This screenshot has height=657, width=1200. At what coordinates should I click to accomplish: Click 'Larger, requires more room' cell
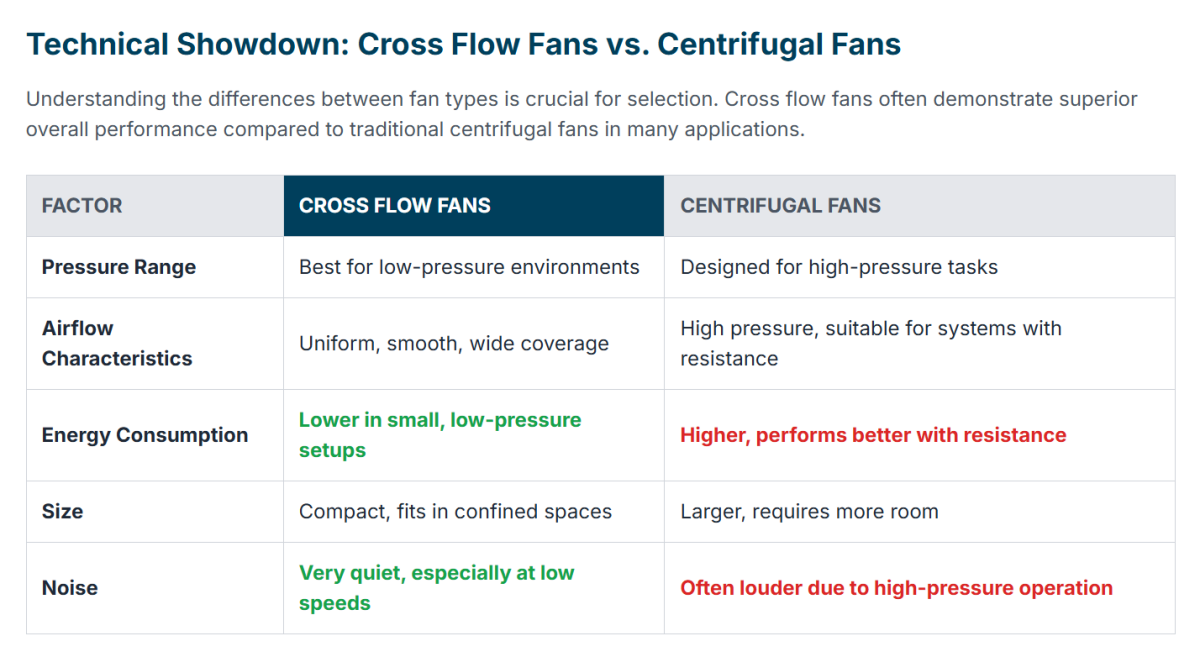click(x=809, y=511)
